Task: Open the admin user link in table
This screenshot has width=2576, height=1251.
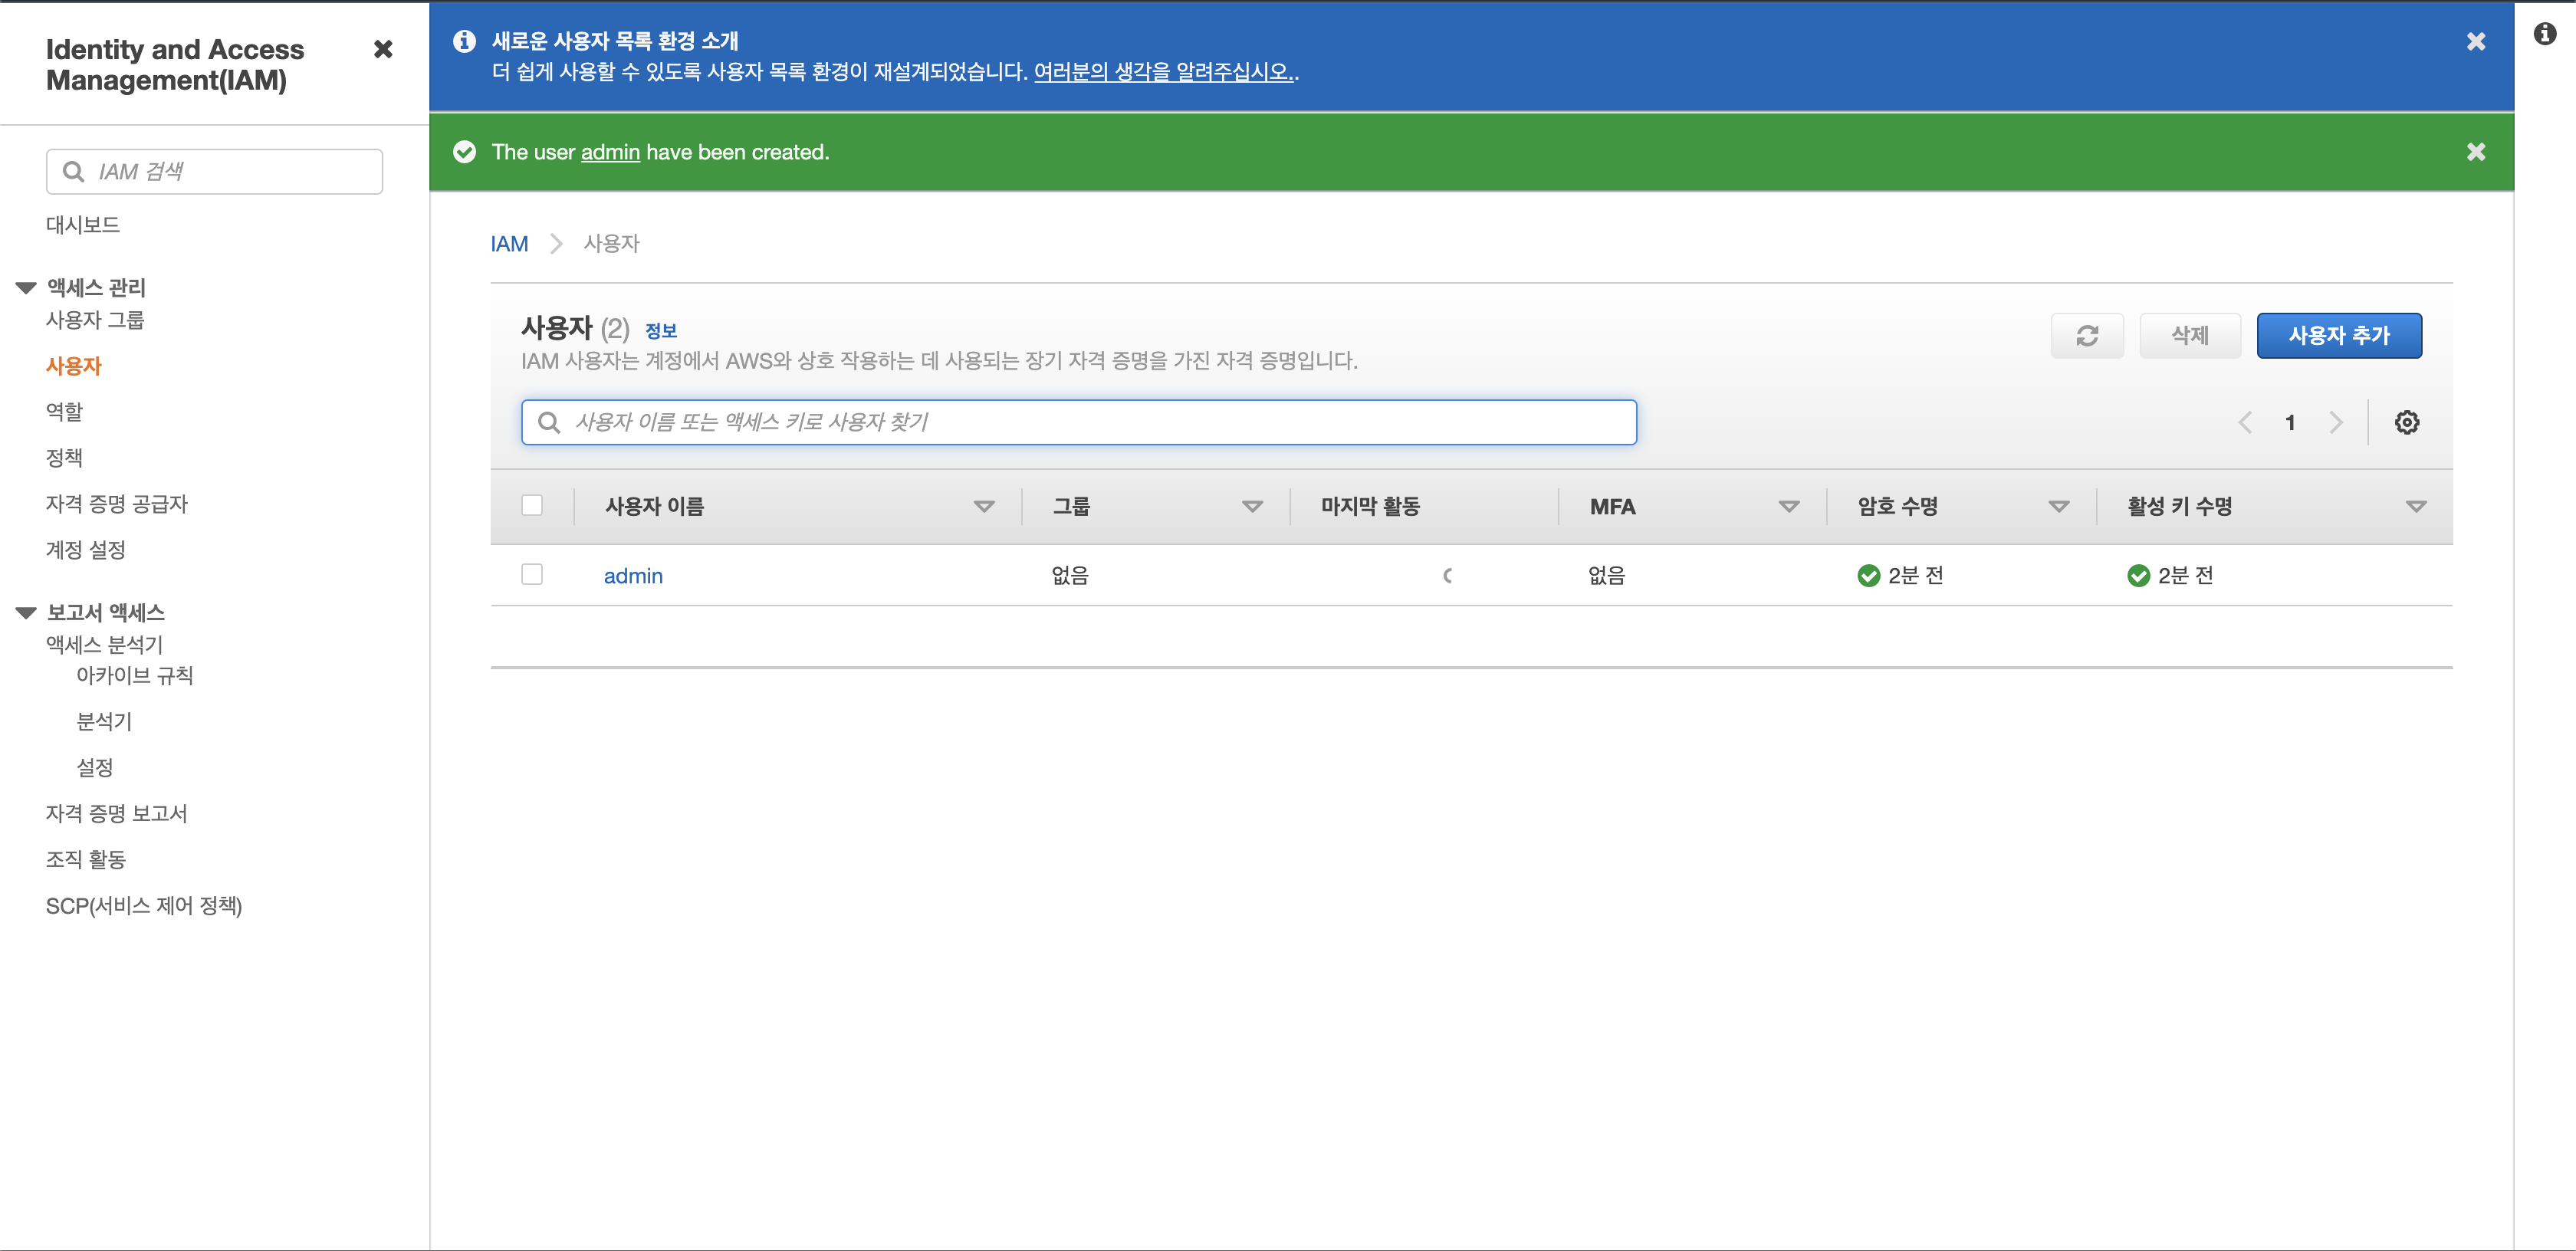Action: 633,576
